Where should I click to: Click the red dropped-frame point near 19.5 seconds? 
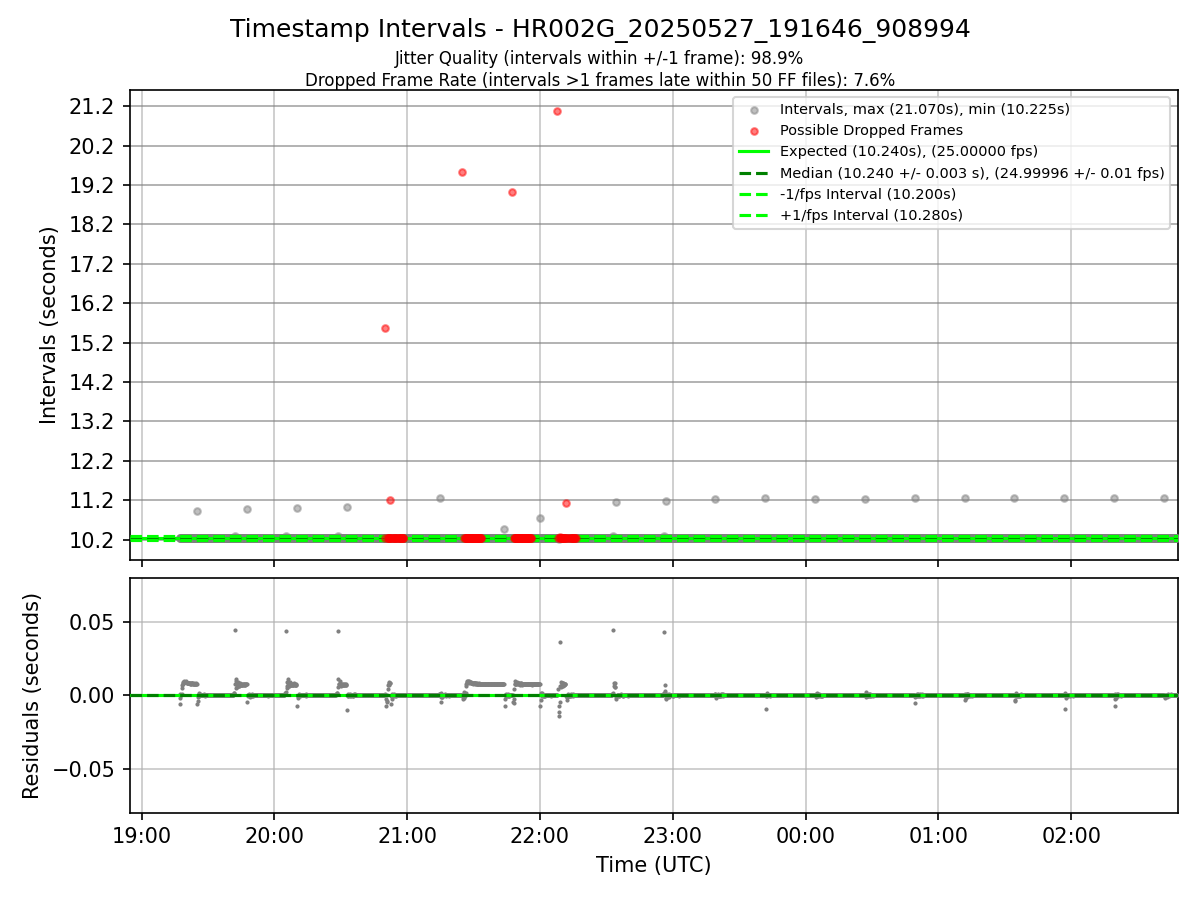click(462, 172)
